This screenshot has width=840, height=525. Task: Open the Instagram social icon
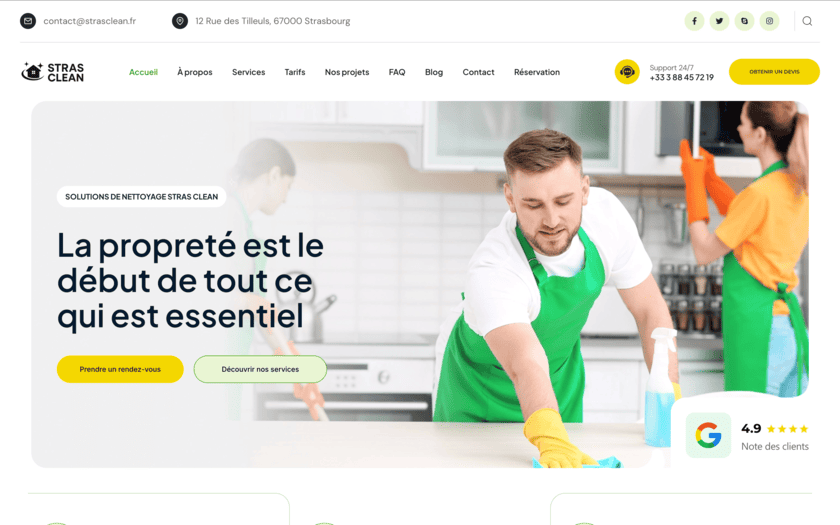click(x=769, y=21)
